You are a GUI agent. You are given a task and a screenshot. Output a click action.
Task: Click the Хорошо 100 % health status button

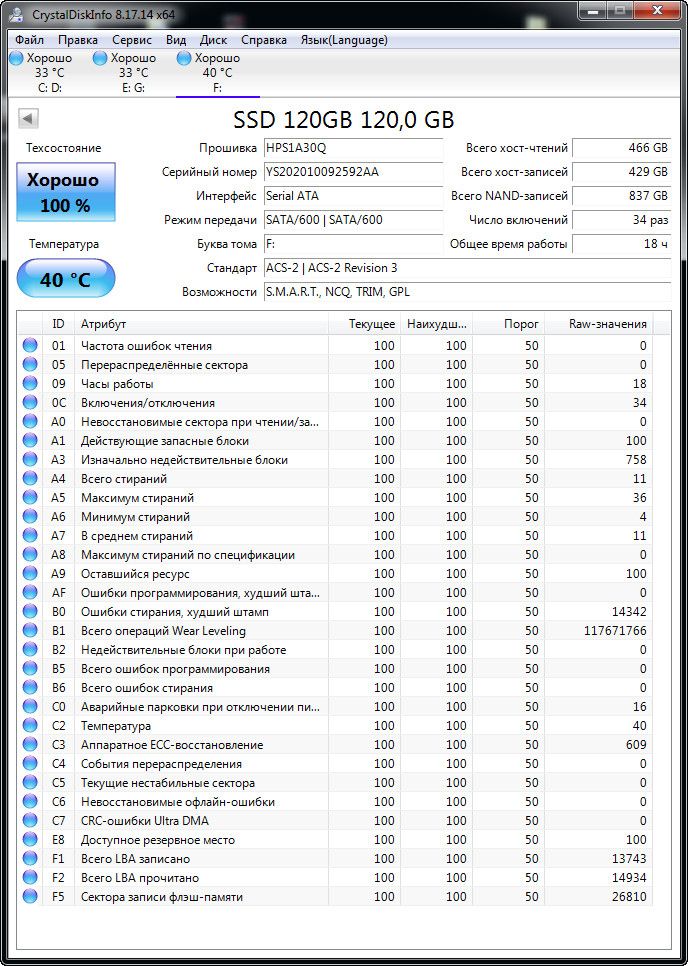point(65,192)
